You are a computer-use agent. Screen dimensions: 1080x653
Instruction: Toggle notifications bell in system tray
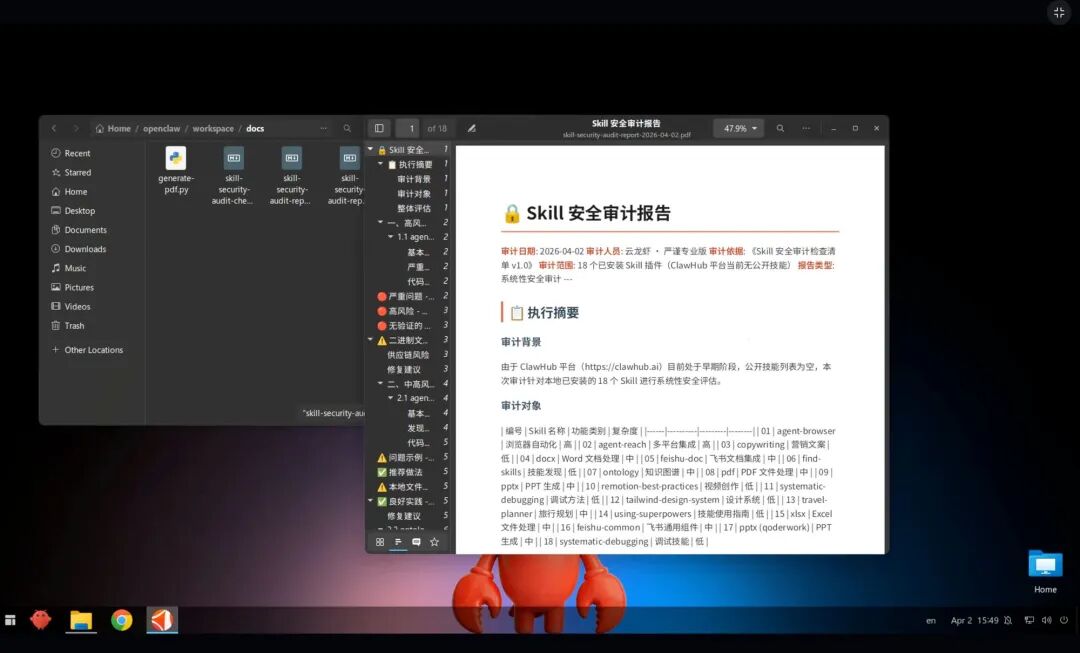point(1008,620)
